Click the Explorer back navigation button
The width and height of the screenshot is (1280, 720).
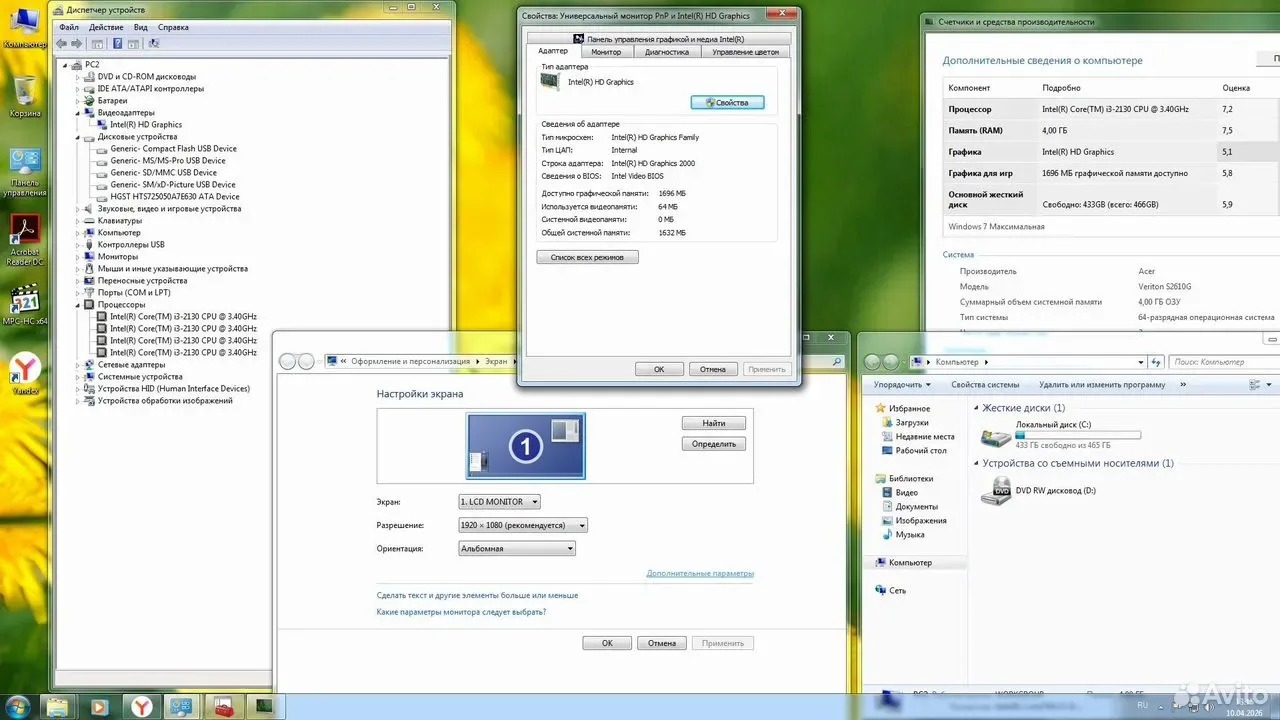[873, 362]
